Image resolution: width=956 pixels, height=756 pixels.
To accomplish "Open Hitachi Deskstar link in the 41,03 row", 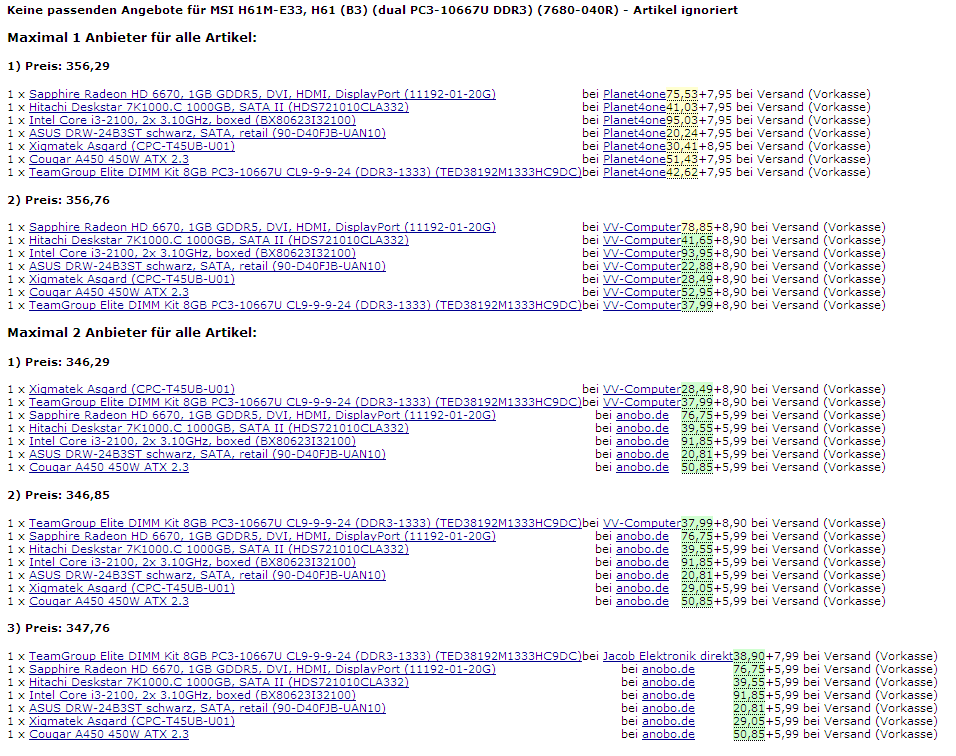I will (x=219, y=107).
